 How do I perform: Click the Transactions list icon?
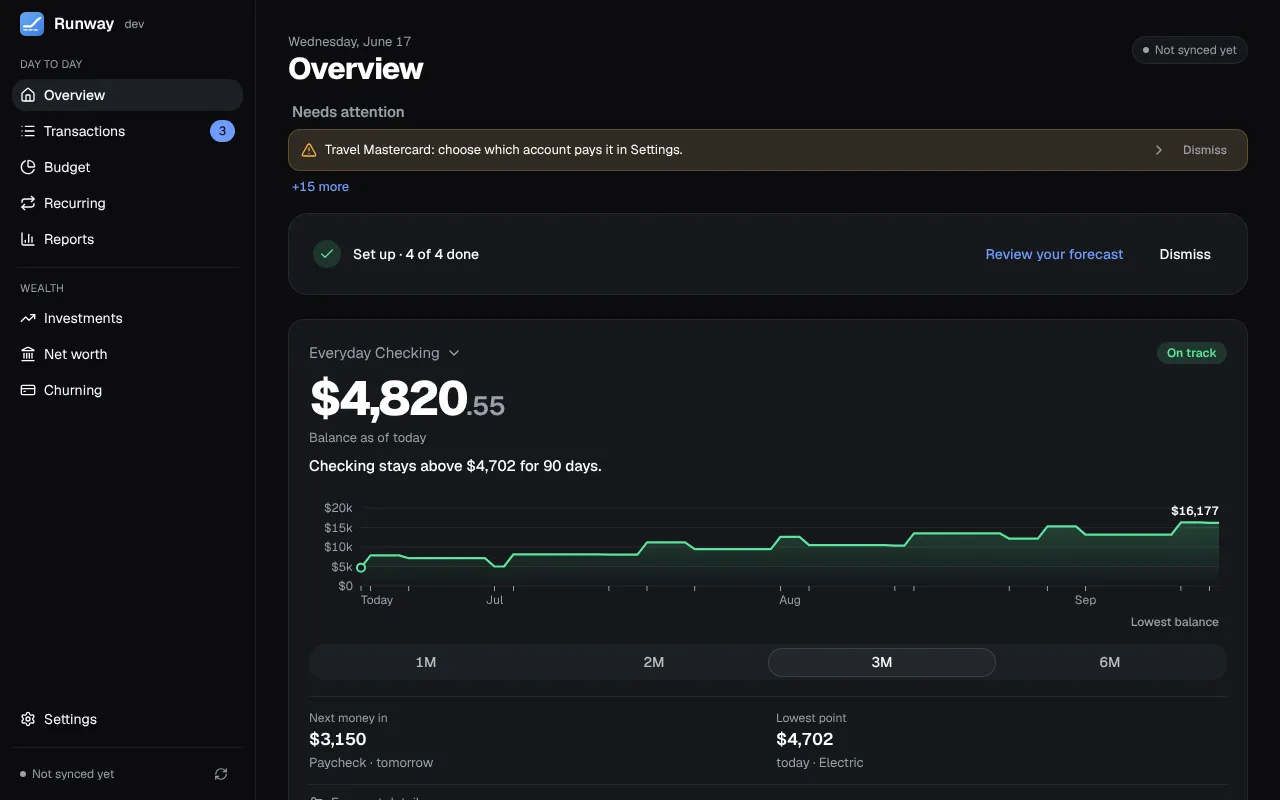point(28,131)
